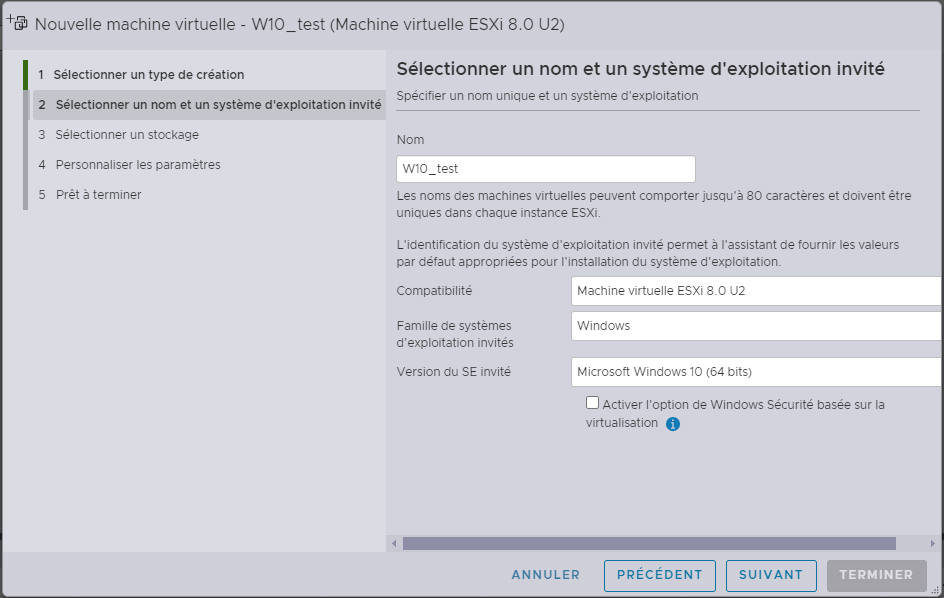The height and width of the screenshot is (598, 944).
Task: Click the left arrow of horizontal scrollbar
Action: pyautogui.click(x=395, y=544)
